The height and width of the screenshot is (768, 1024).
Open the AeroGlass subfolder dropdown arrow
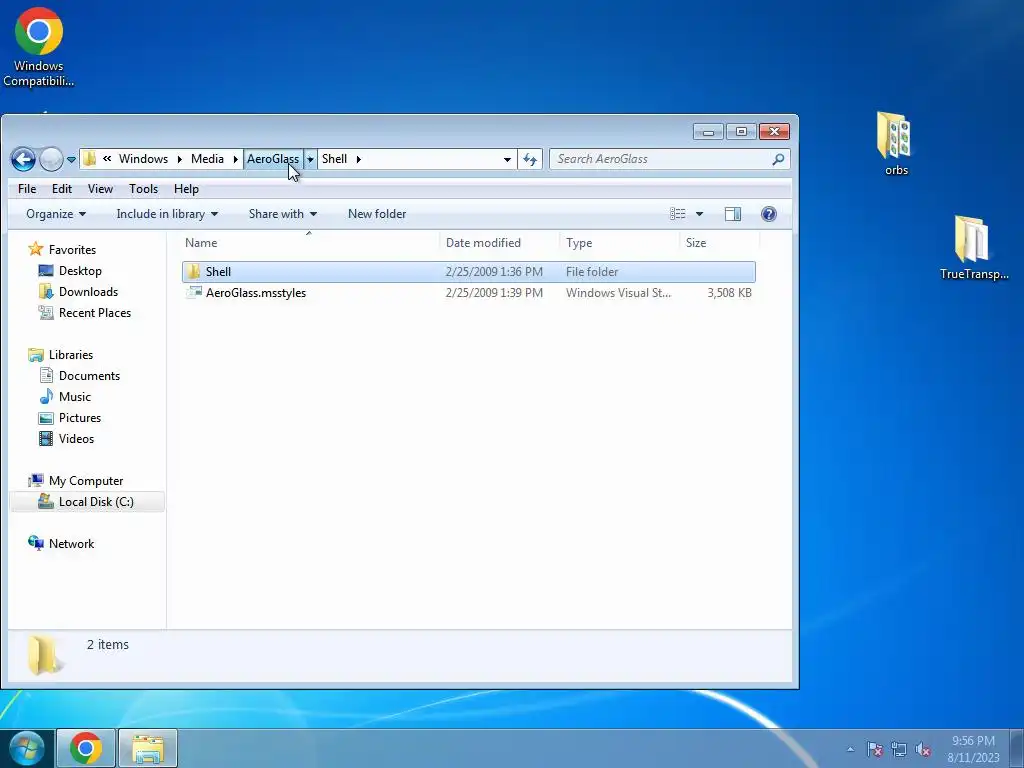coord(310,159)
